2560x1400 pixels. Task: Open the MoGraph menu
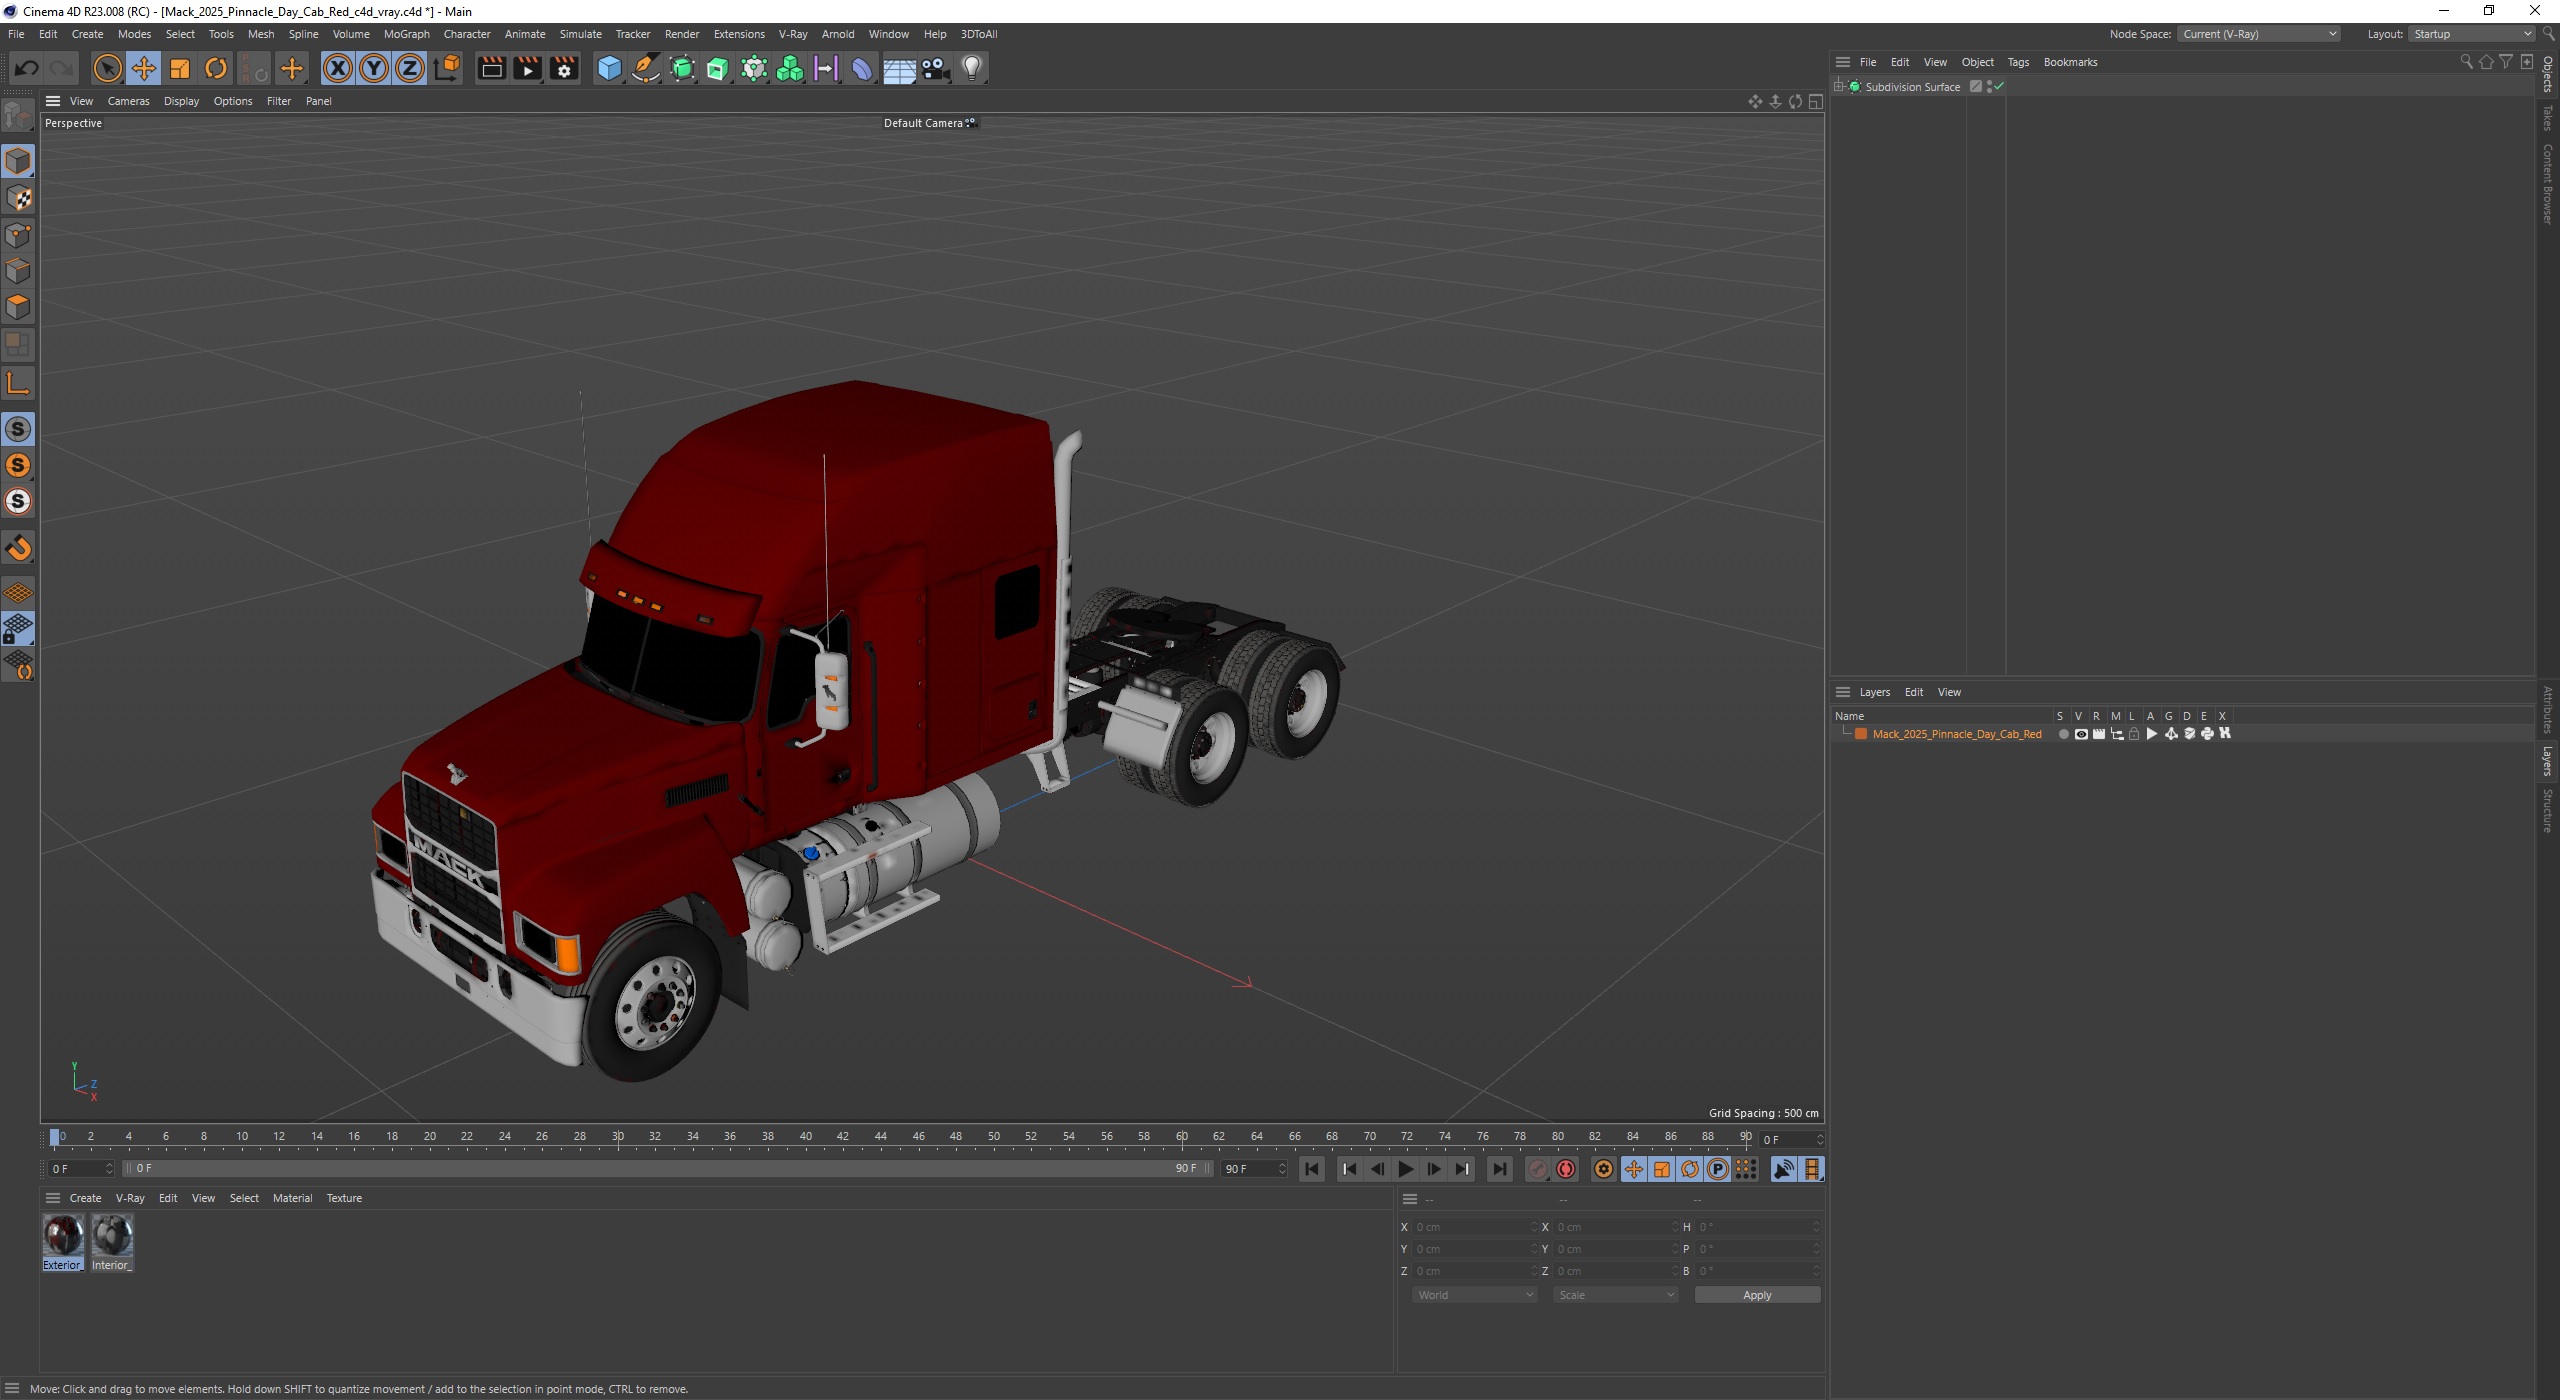(x=406, y=34)
